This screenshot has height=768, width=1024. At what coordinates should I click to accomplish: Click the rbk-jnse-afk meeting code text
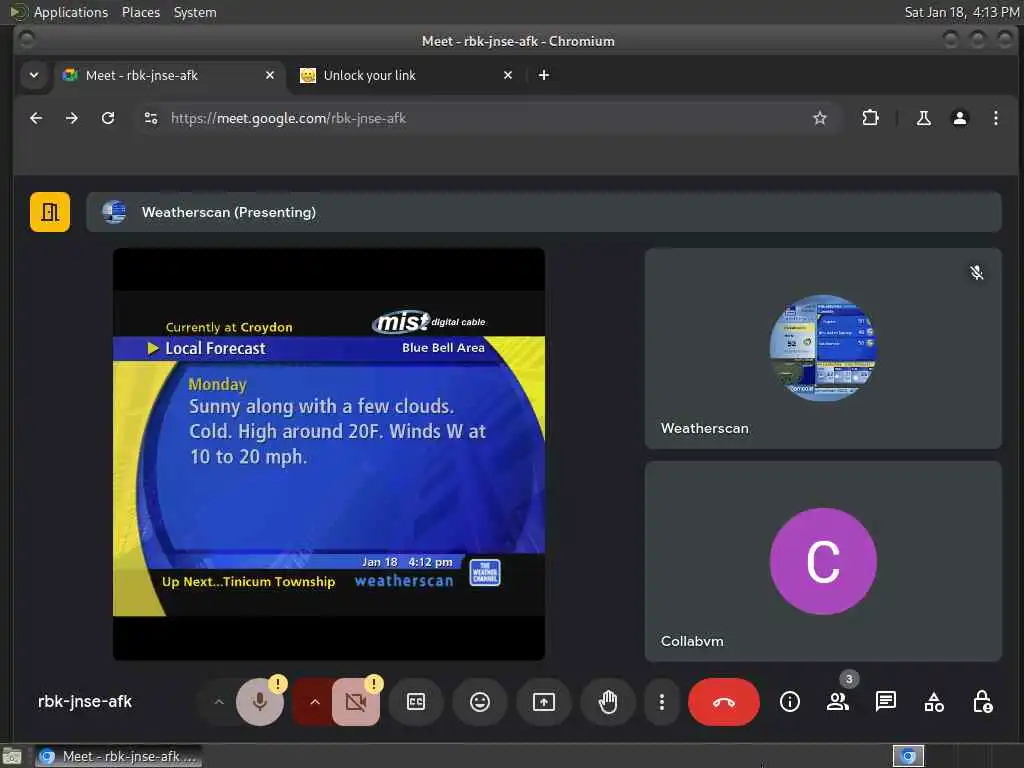(x=85, y=701)
